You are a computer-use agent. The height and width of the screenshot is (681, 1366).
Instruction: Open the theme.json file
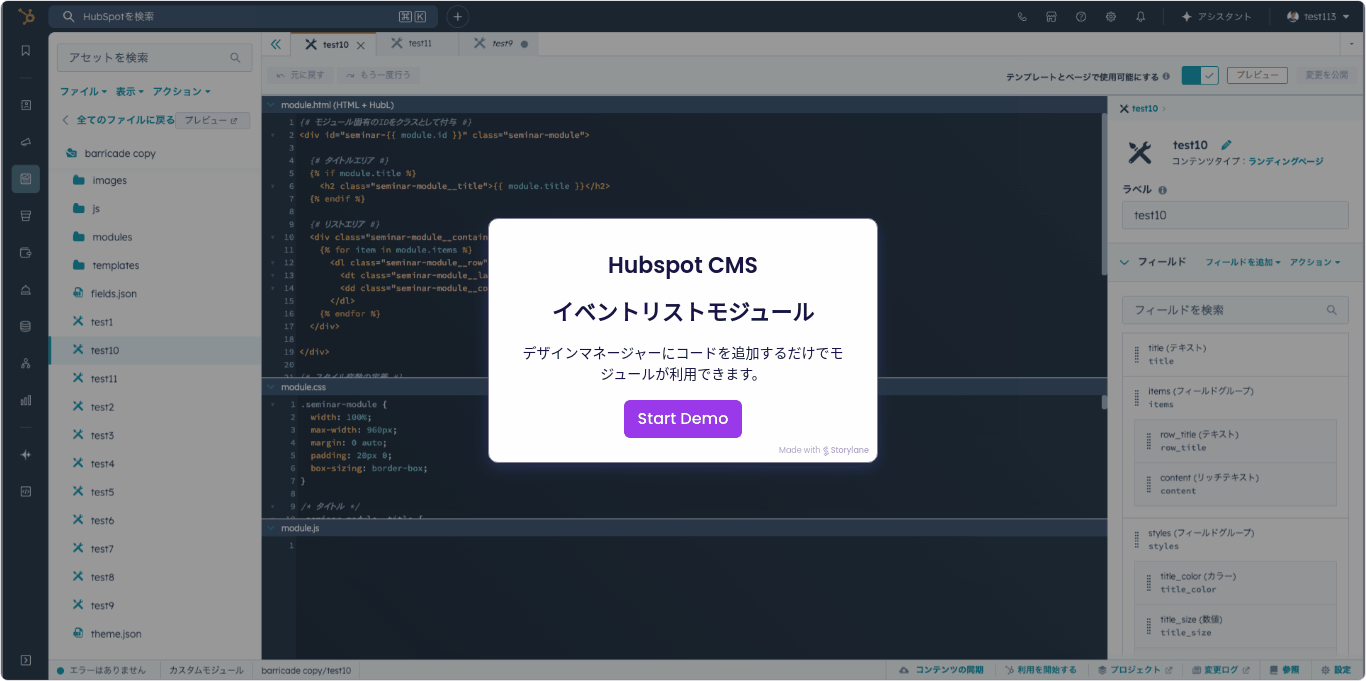pyautogui.click(x=107, y=634)
